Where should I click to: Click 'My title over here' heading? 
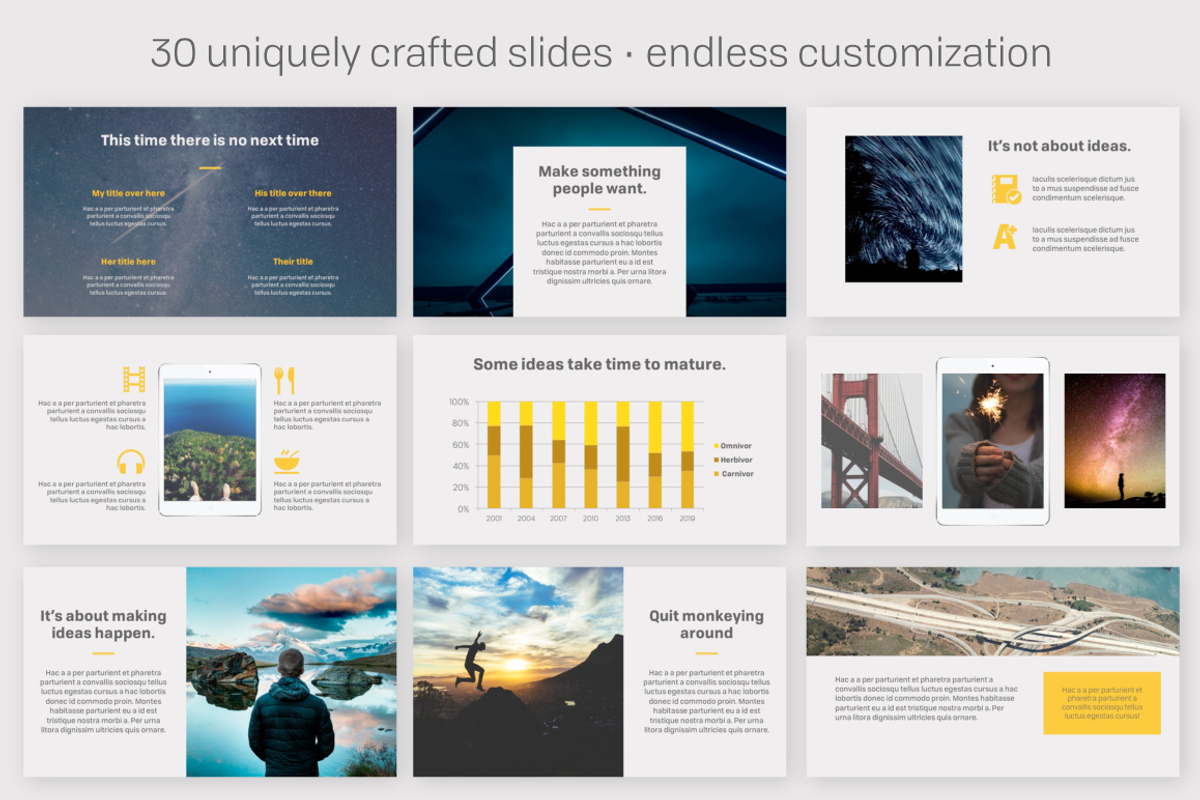click(128, 193)
